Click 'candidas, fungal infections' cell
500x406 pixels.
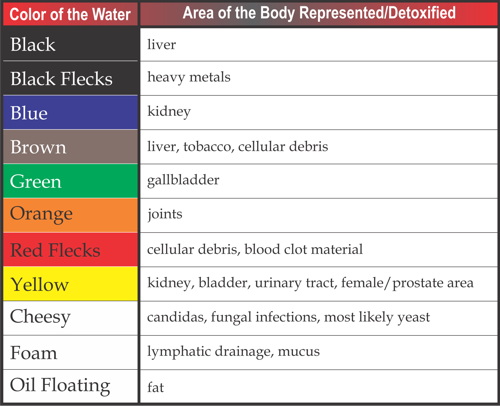(x=319, y=318)
